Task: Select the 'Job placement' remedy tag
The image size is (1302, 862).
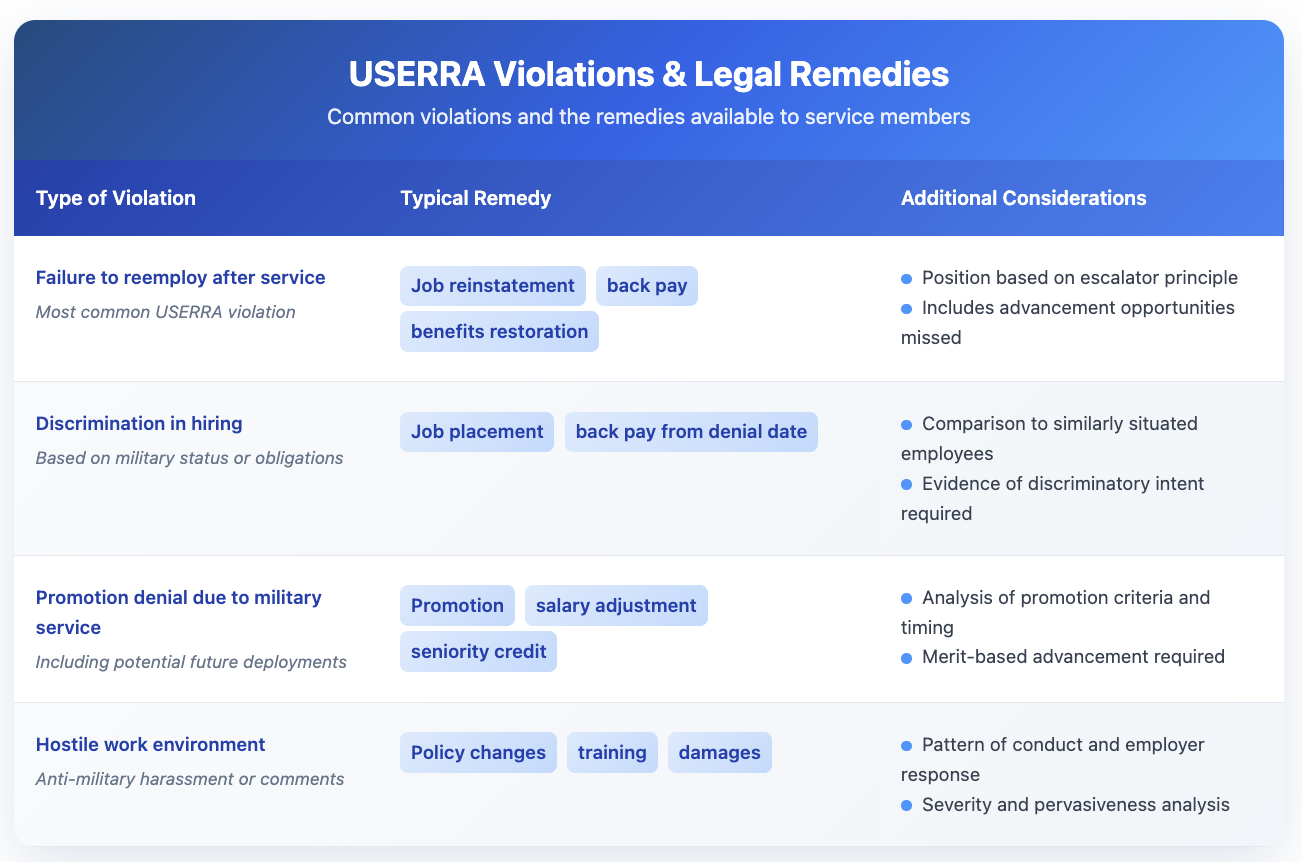Action: 477,432
